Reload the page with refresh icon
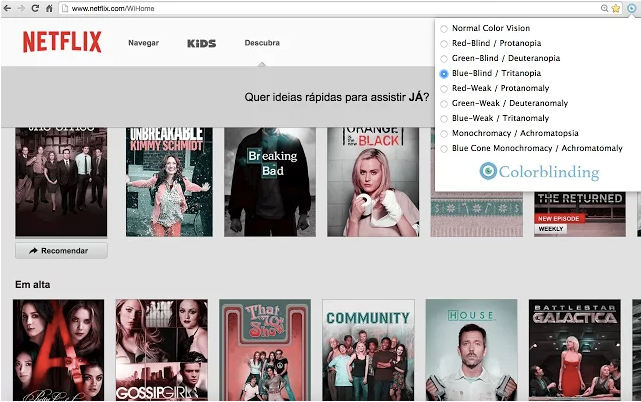 pyautogui.click(x=35, y=8)
